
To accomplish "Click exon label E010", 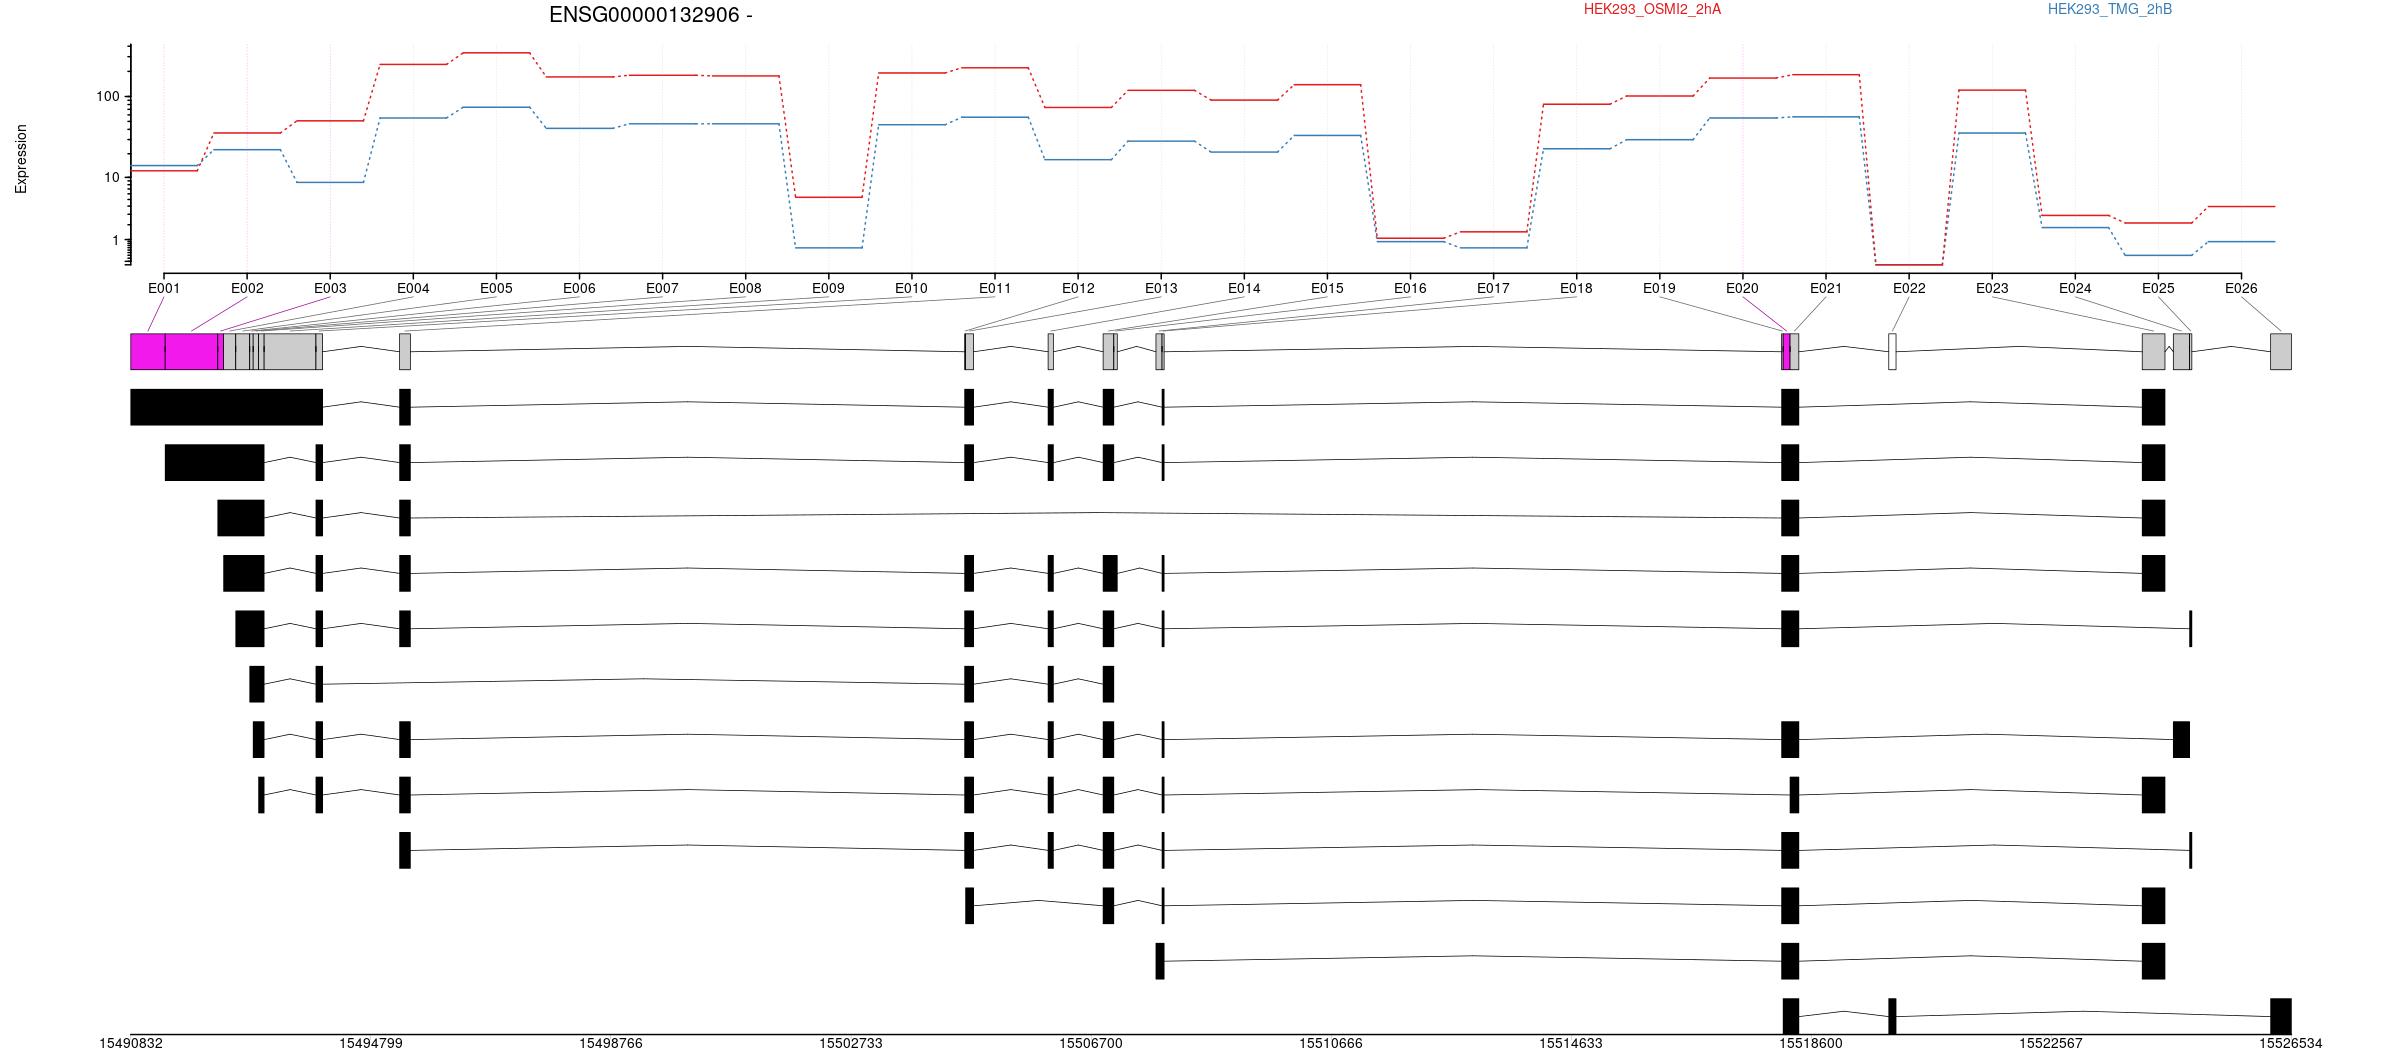I will tap(911, 289).
